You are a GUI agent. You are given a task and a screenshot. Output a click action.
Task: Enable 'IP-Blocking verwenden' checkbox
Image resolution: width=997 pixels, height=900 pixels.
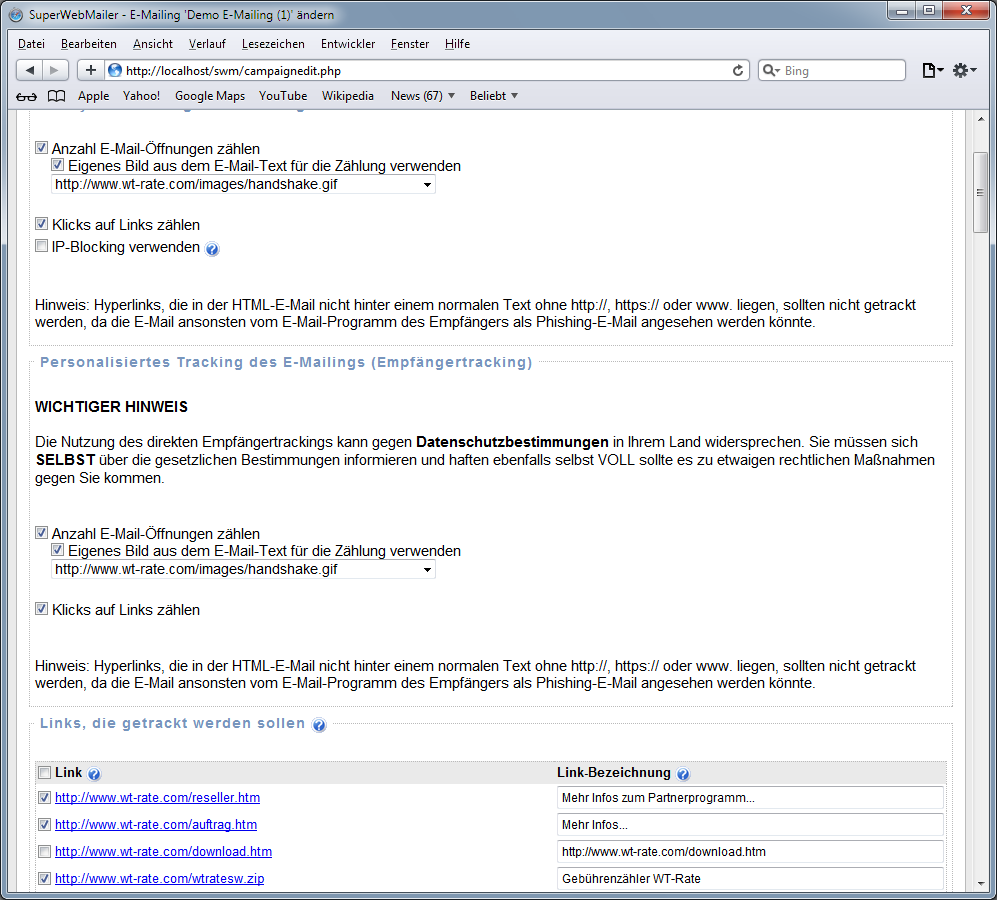pos(41,246)
